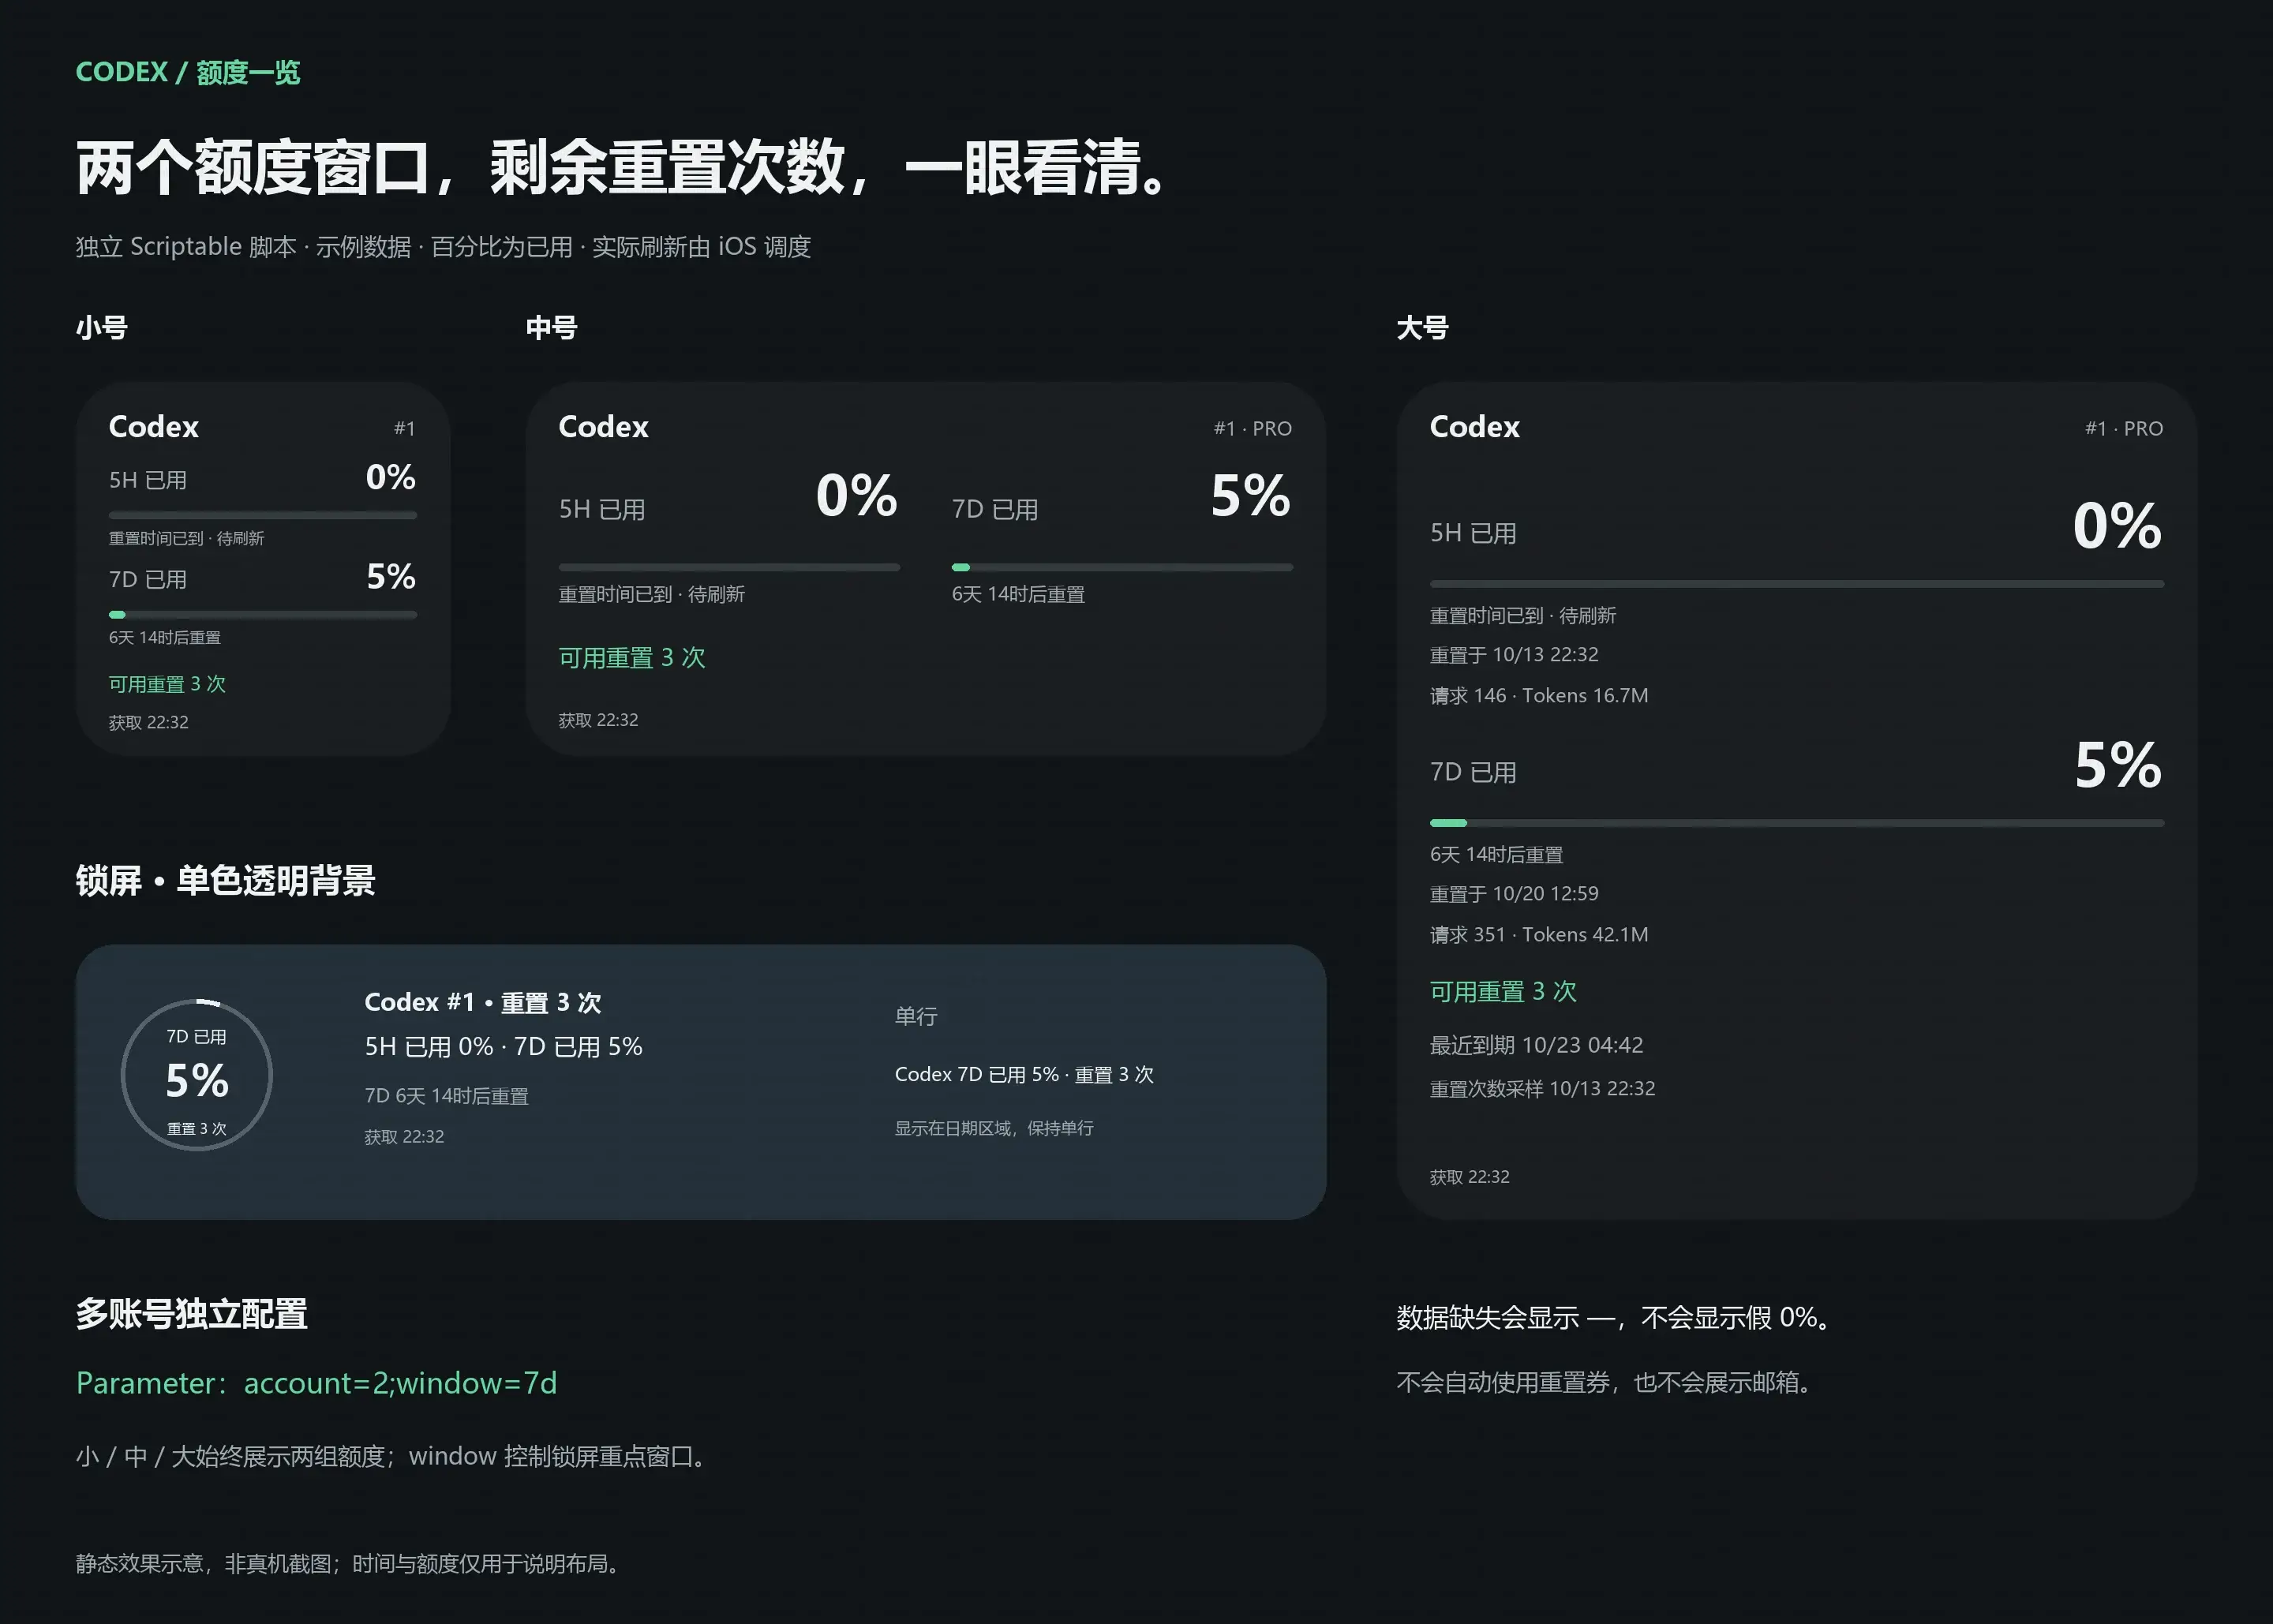
Task: Click the circular 7D 已用 5% lock screen gauge
Action: coord(197,1075)
